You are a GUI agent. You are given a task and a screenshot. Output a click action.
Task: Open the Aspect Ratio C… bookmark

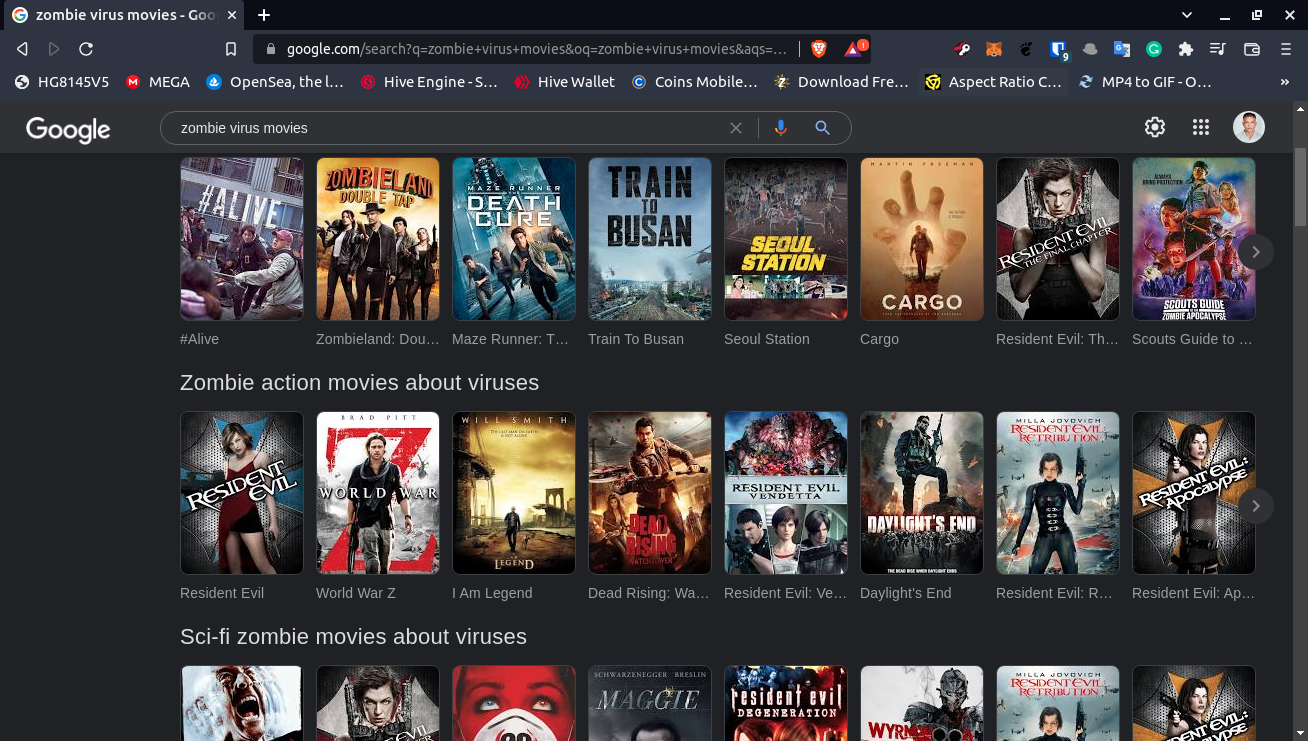click(x=993, y=82)
